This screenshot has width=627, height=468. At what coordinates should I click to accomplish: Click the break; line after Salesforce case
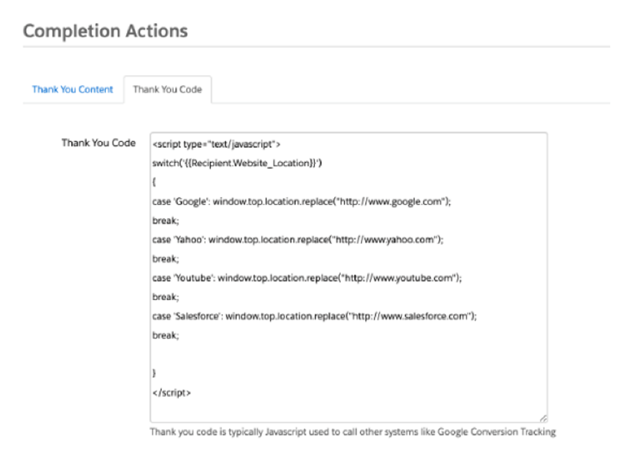[x=166, y=335]
